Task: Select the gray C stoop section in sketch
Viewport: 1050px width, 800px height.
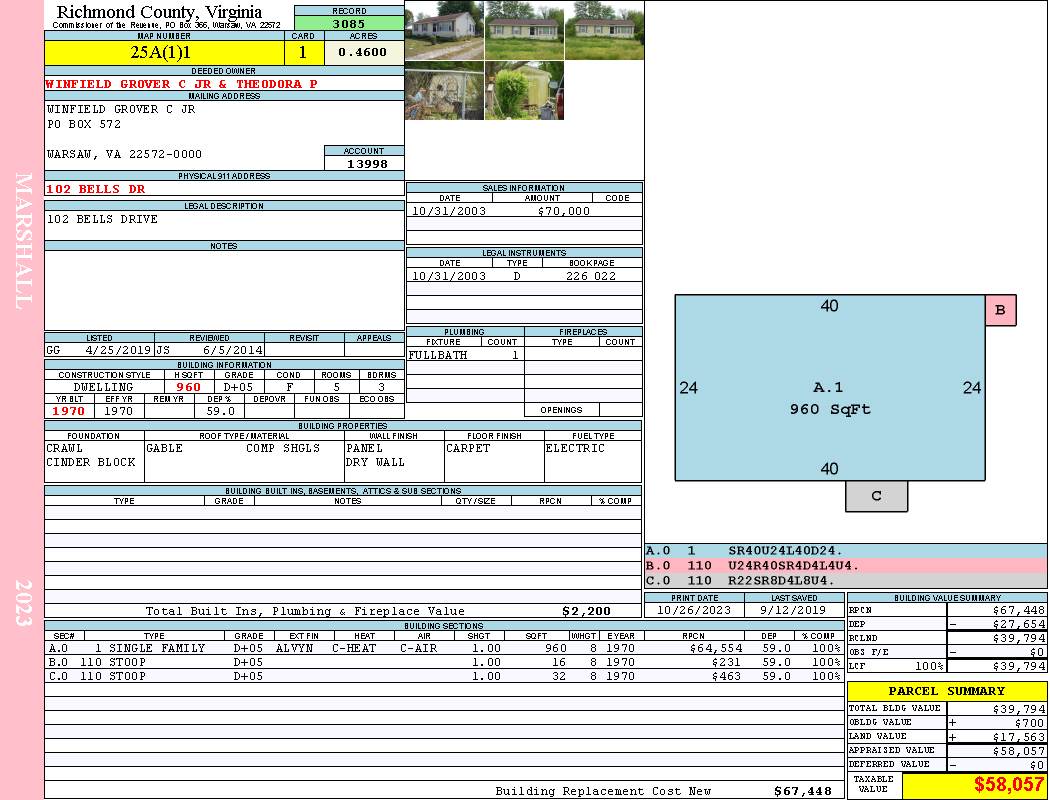Action: click(877, 496)
